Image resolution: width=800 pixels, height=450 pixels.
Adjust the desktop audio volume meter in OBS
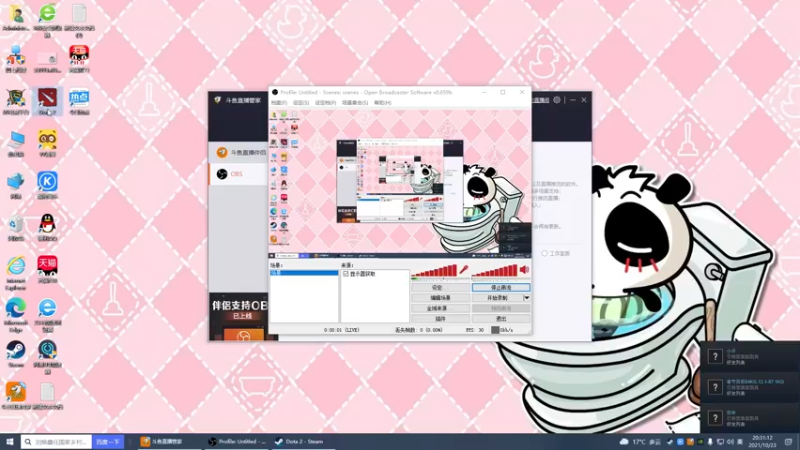(494, 270)
